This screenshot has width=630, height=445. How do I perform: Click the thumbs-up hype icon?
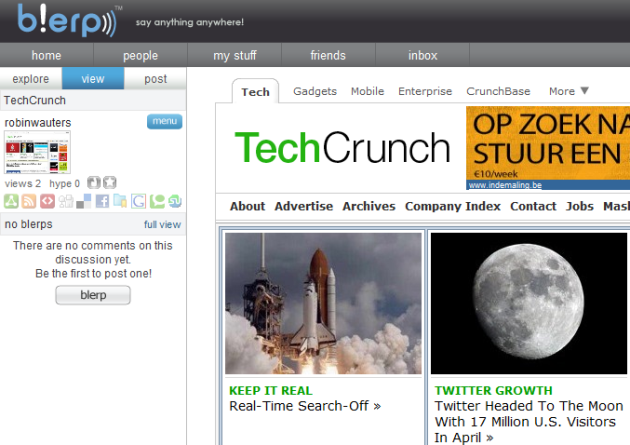(x=94, y=183)
